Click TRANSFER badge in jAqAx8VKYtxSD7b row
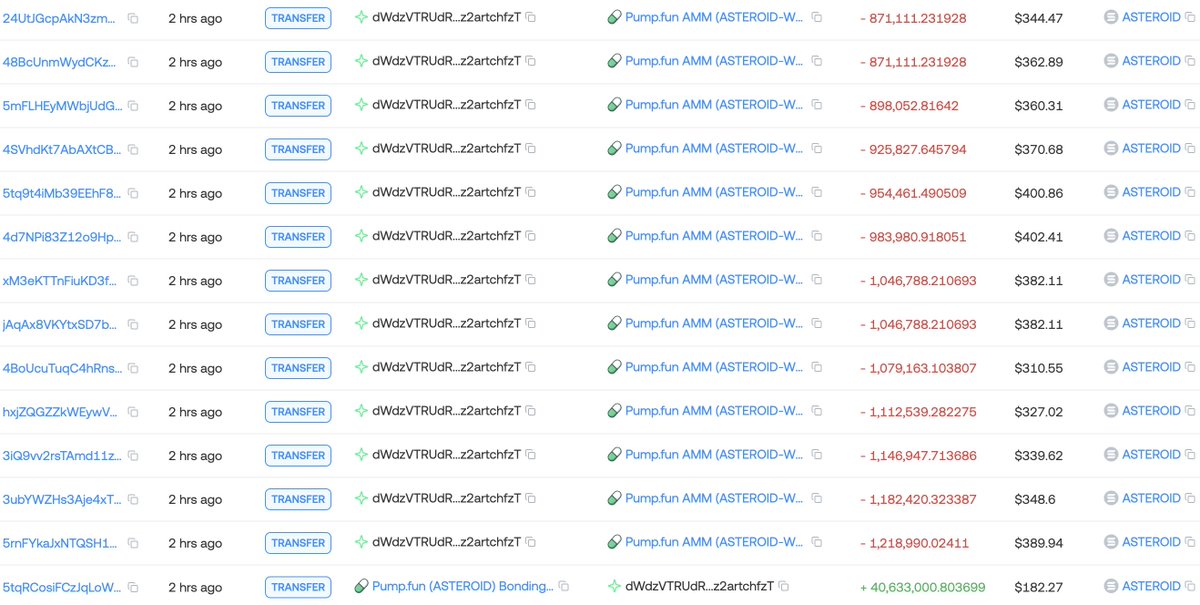The width and height of the screenshot is (1200, 605). click(x=298, y=324)
